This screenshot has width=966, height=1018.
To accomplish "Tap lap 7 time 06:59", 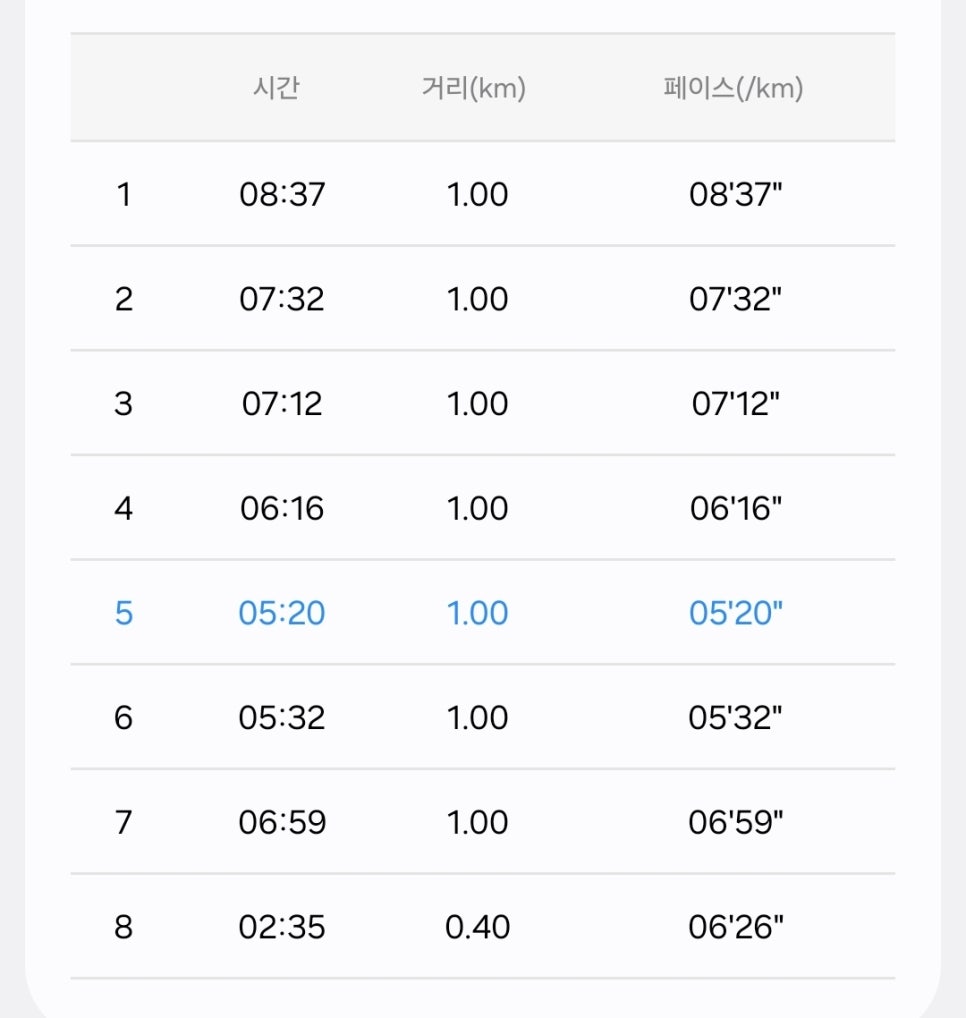I will pyautogui.click(x=282, y=822).
